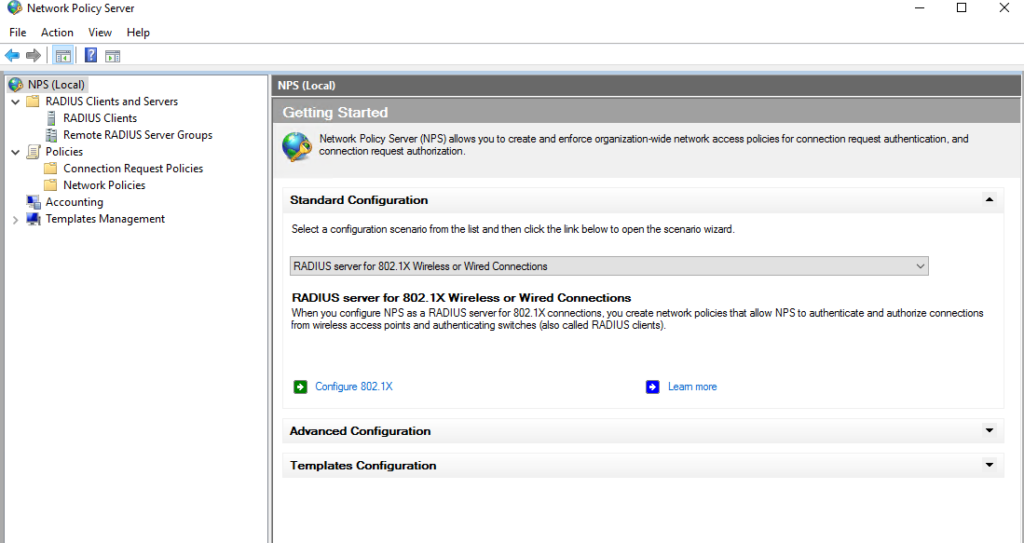
Task: Select Network Policies tree item
Action: coord(104,186)
